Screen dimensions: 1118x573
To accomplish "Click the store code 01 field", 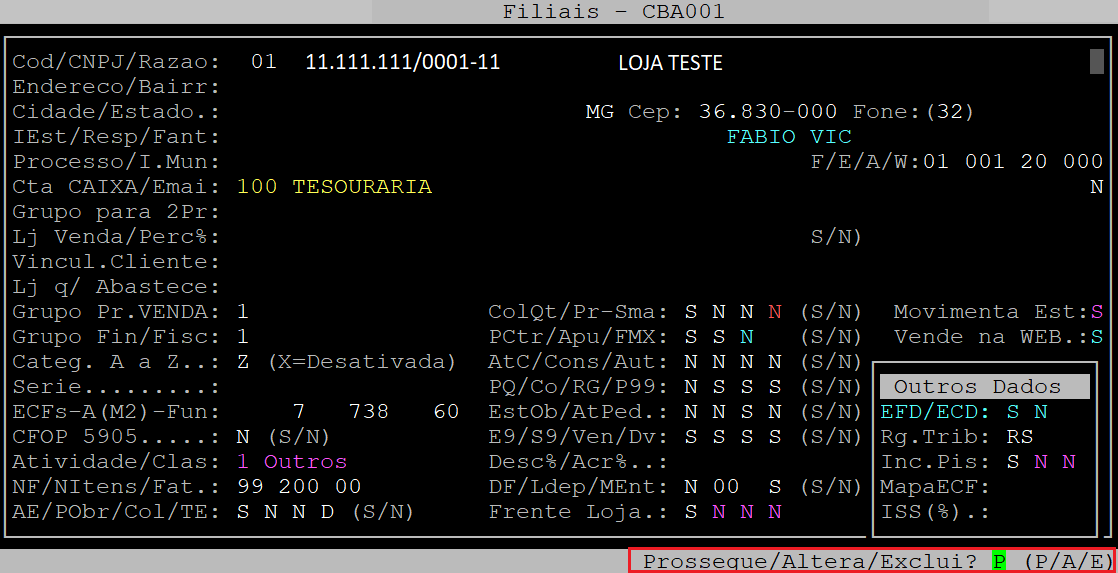I will (263, 62).
